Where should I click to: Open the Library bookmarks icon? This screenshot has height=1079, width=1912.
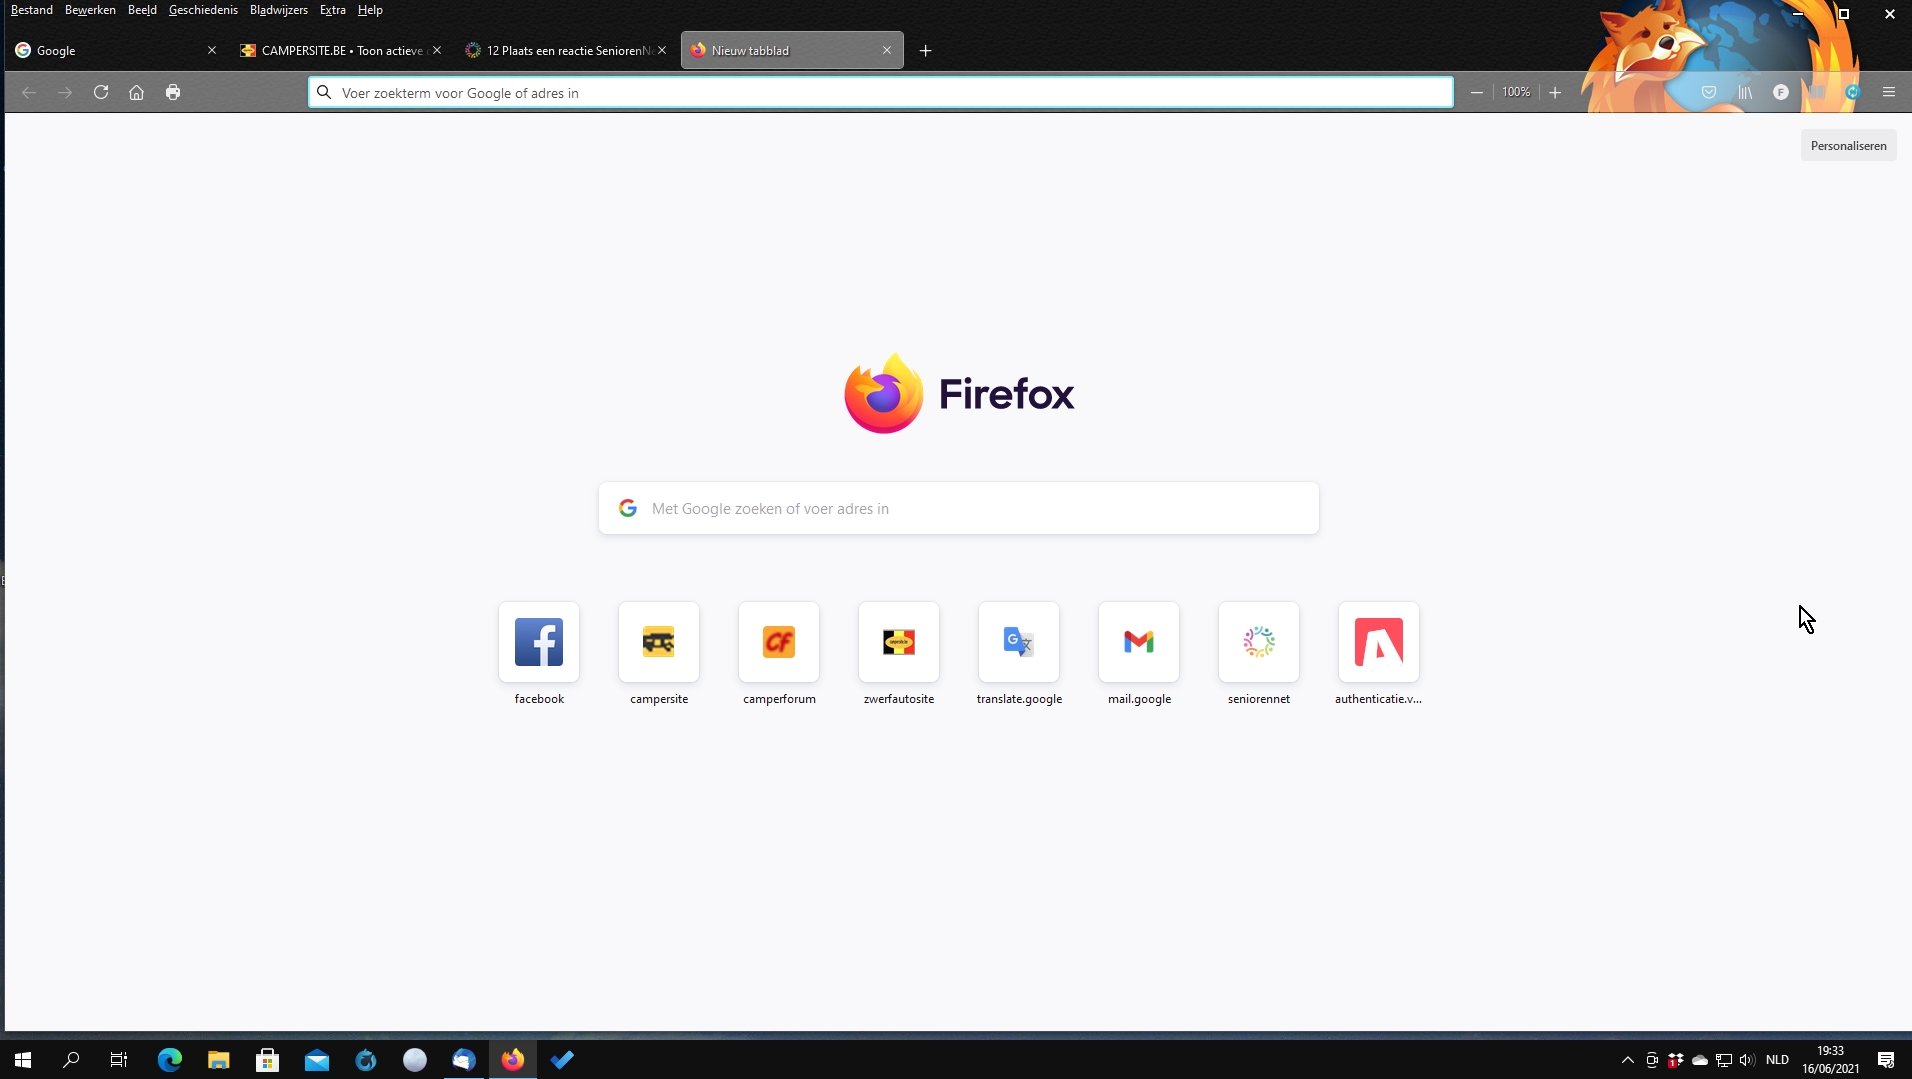tap(1745, 92)
